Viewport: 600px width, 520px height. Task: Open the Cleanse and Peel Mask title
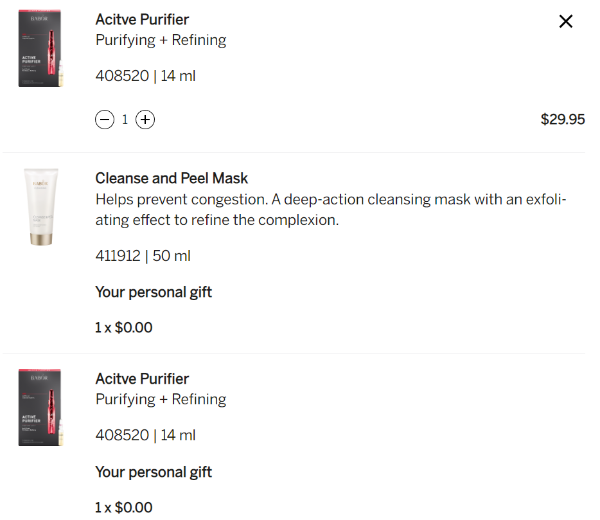click(x=171, y=178)
